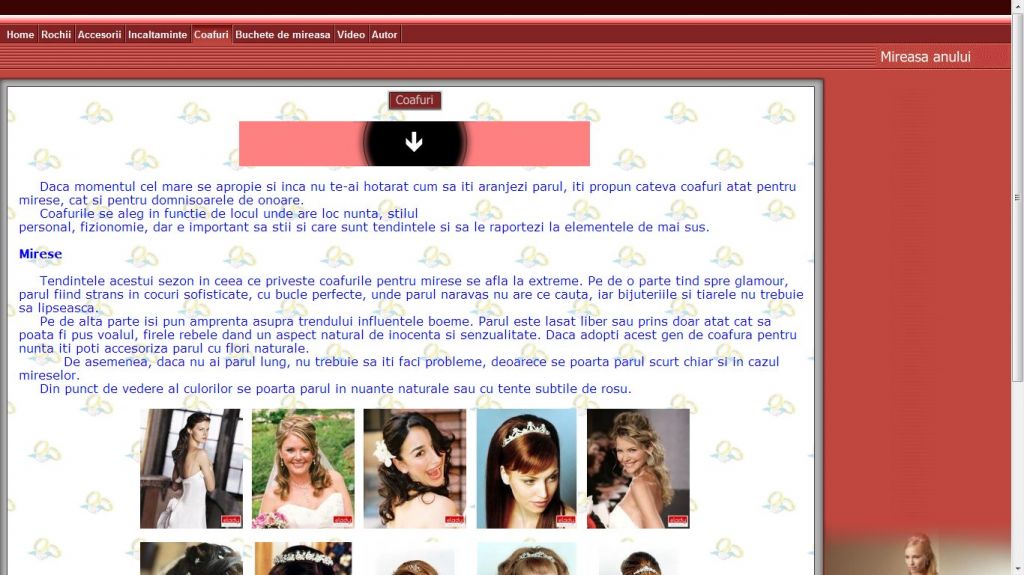Go to the Rochii page
The height and width of the screenshot is (575, 1024).
pyautogui.click(x=56, y=35)
